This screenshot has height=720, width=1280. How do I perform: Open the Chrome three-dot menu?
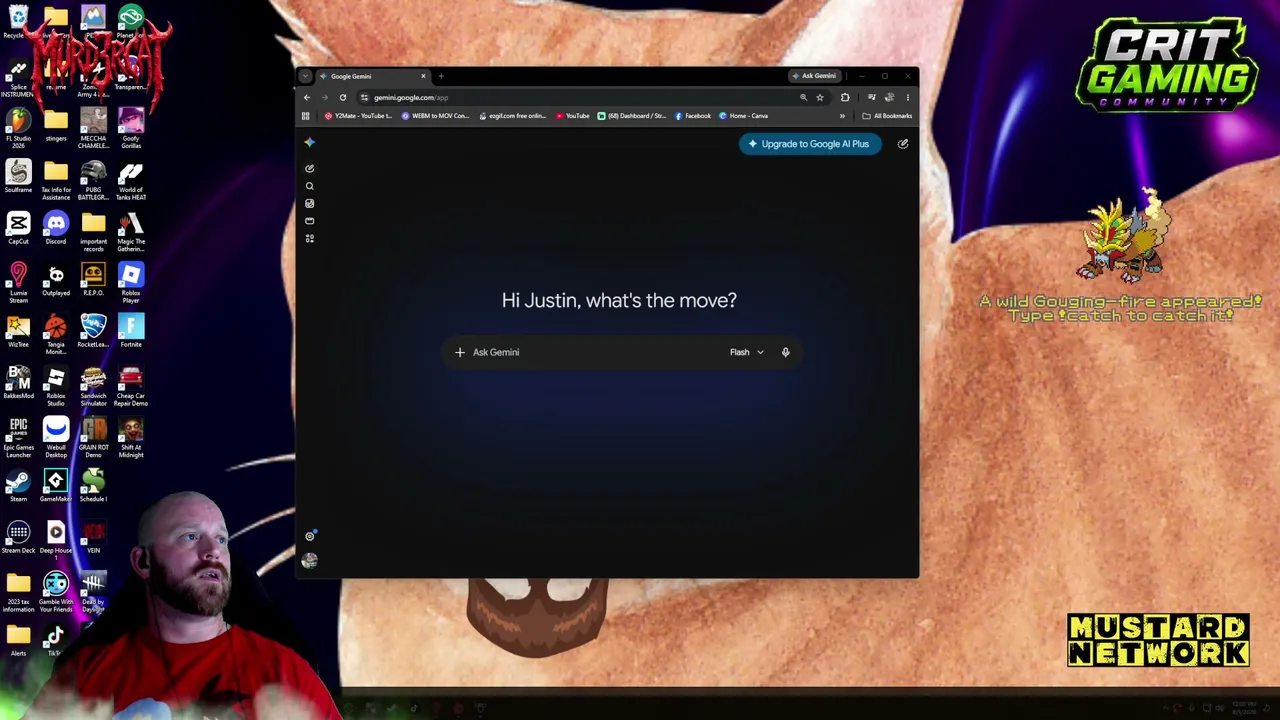coord(907,97)
